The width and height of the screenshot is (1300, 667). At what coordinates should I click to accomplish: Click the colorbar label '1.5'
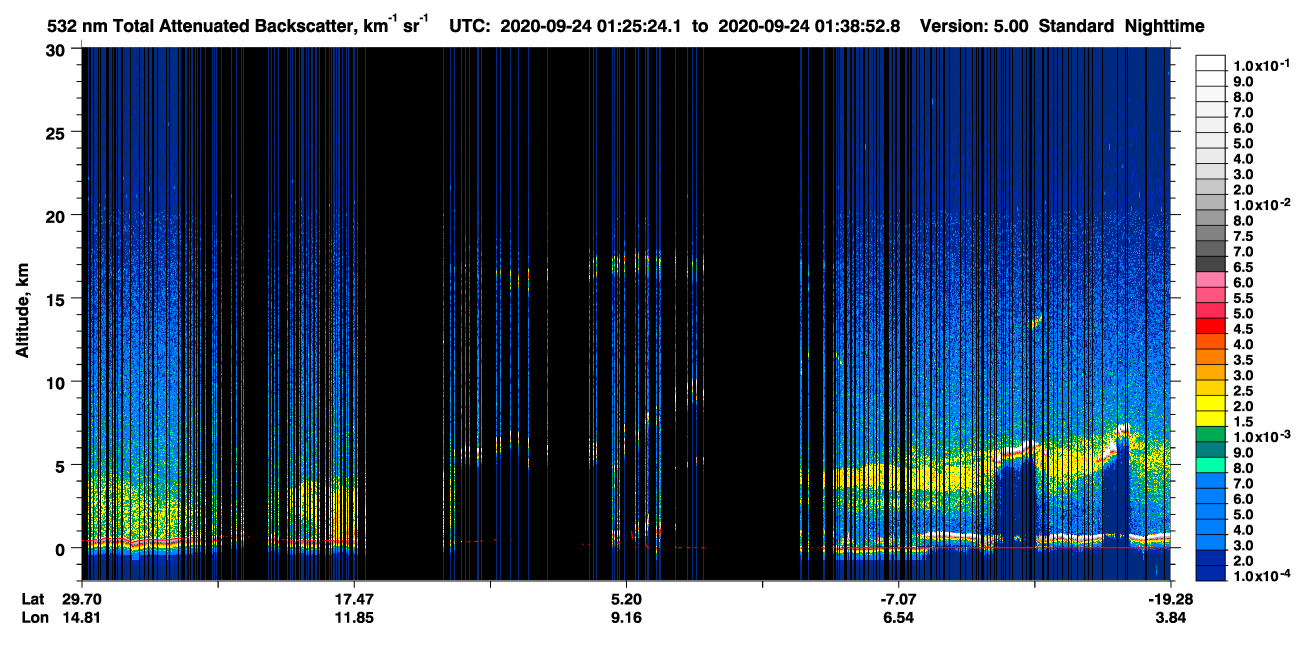tap(1243, 421)
